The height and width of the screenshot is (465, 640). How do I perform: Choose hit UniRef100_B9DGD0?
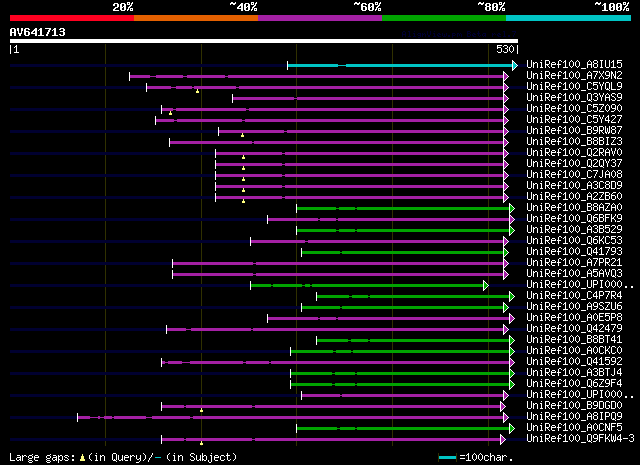574,406
